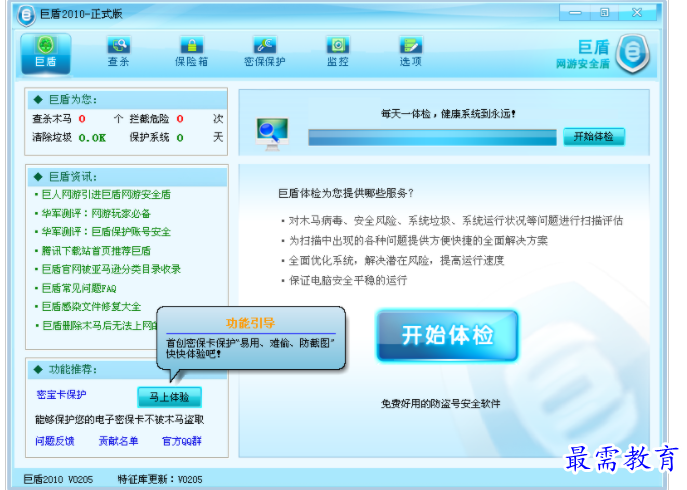Image resolution: width=687 pixels, height=490 pixels.
Task: Click the 特征库更新：V0205 status text
Action: click(x=160, y=479)
